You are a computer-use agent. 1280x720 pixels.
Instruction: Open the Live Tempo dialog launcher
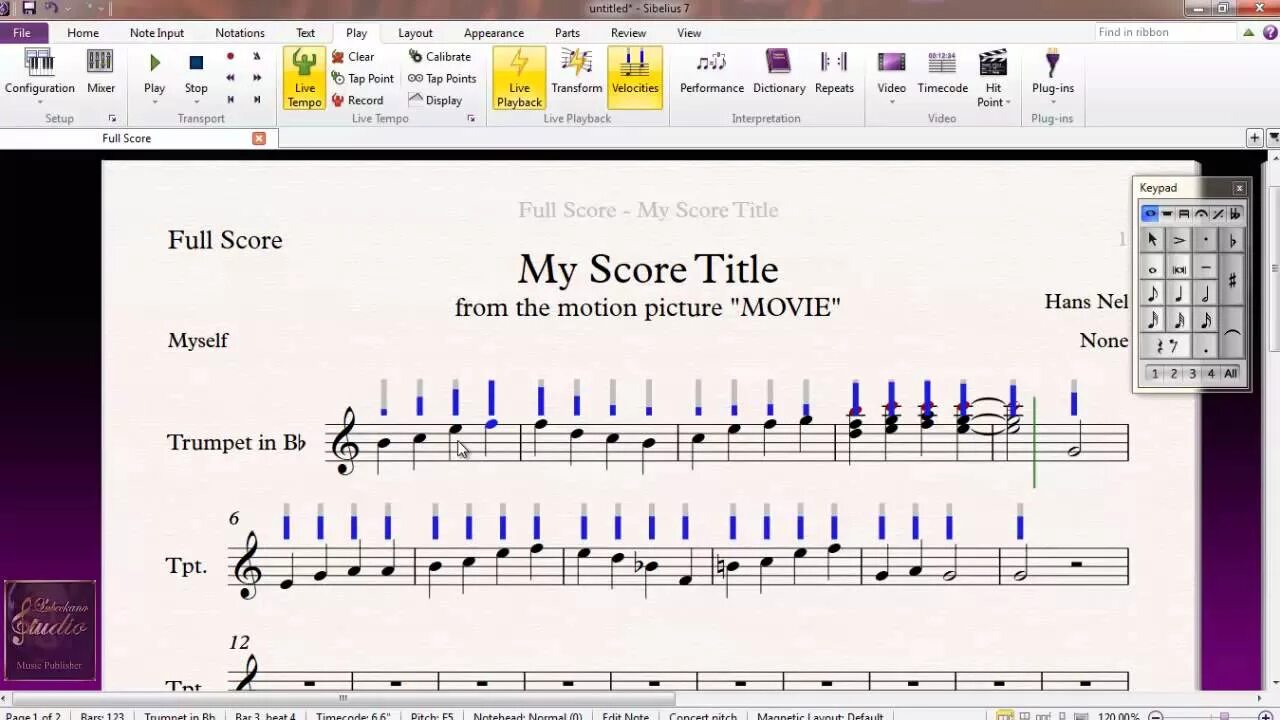pos(471,119)
